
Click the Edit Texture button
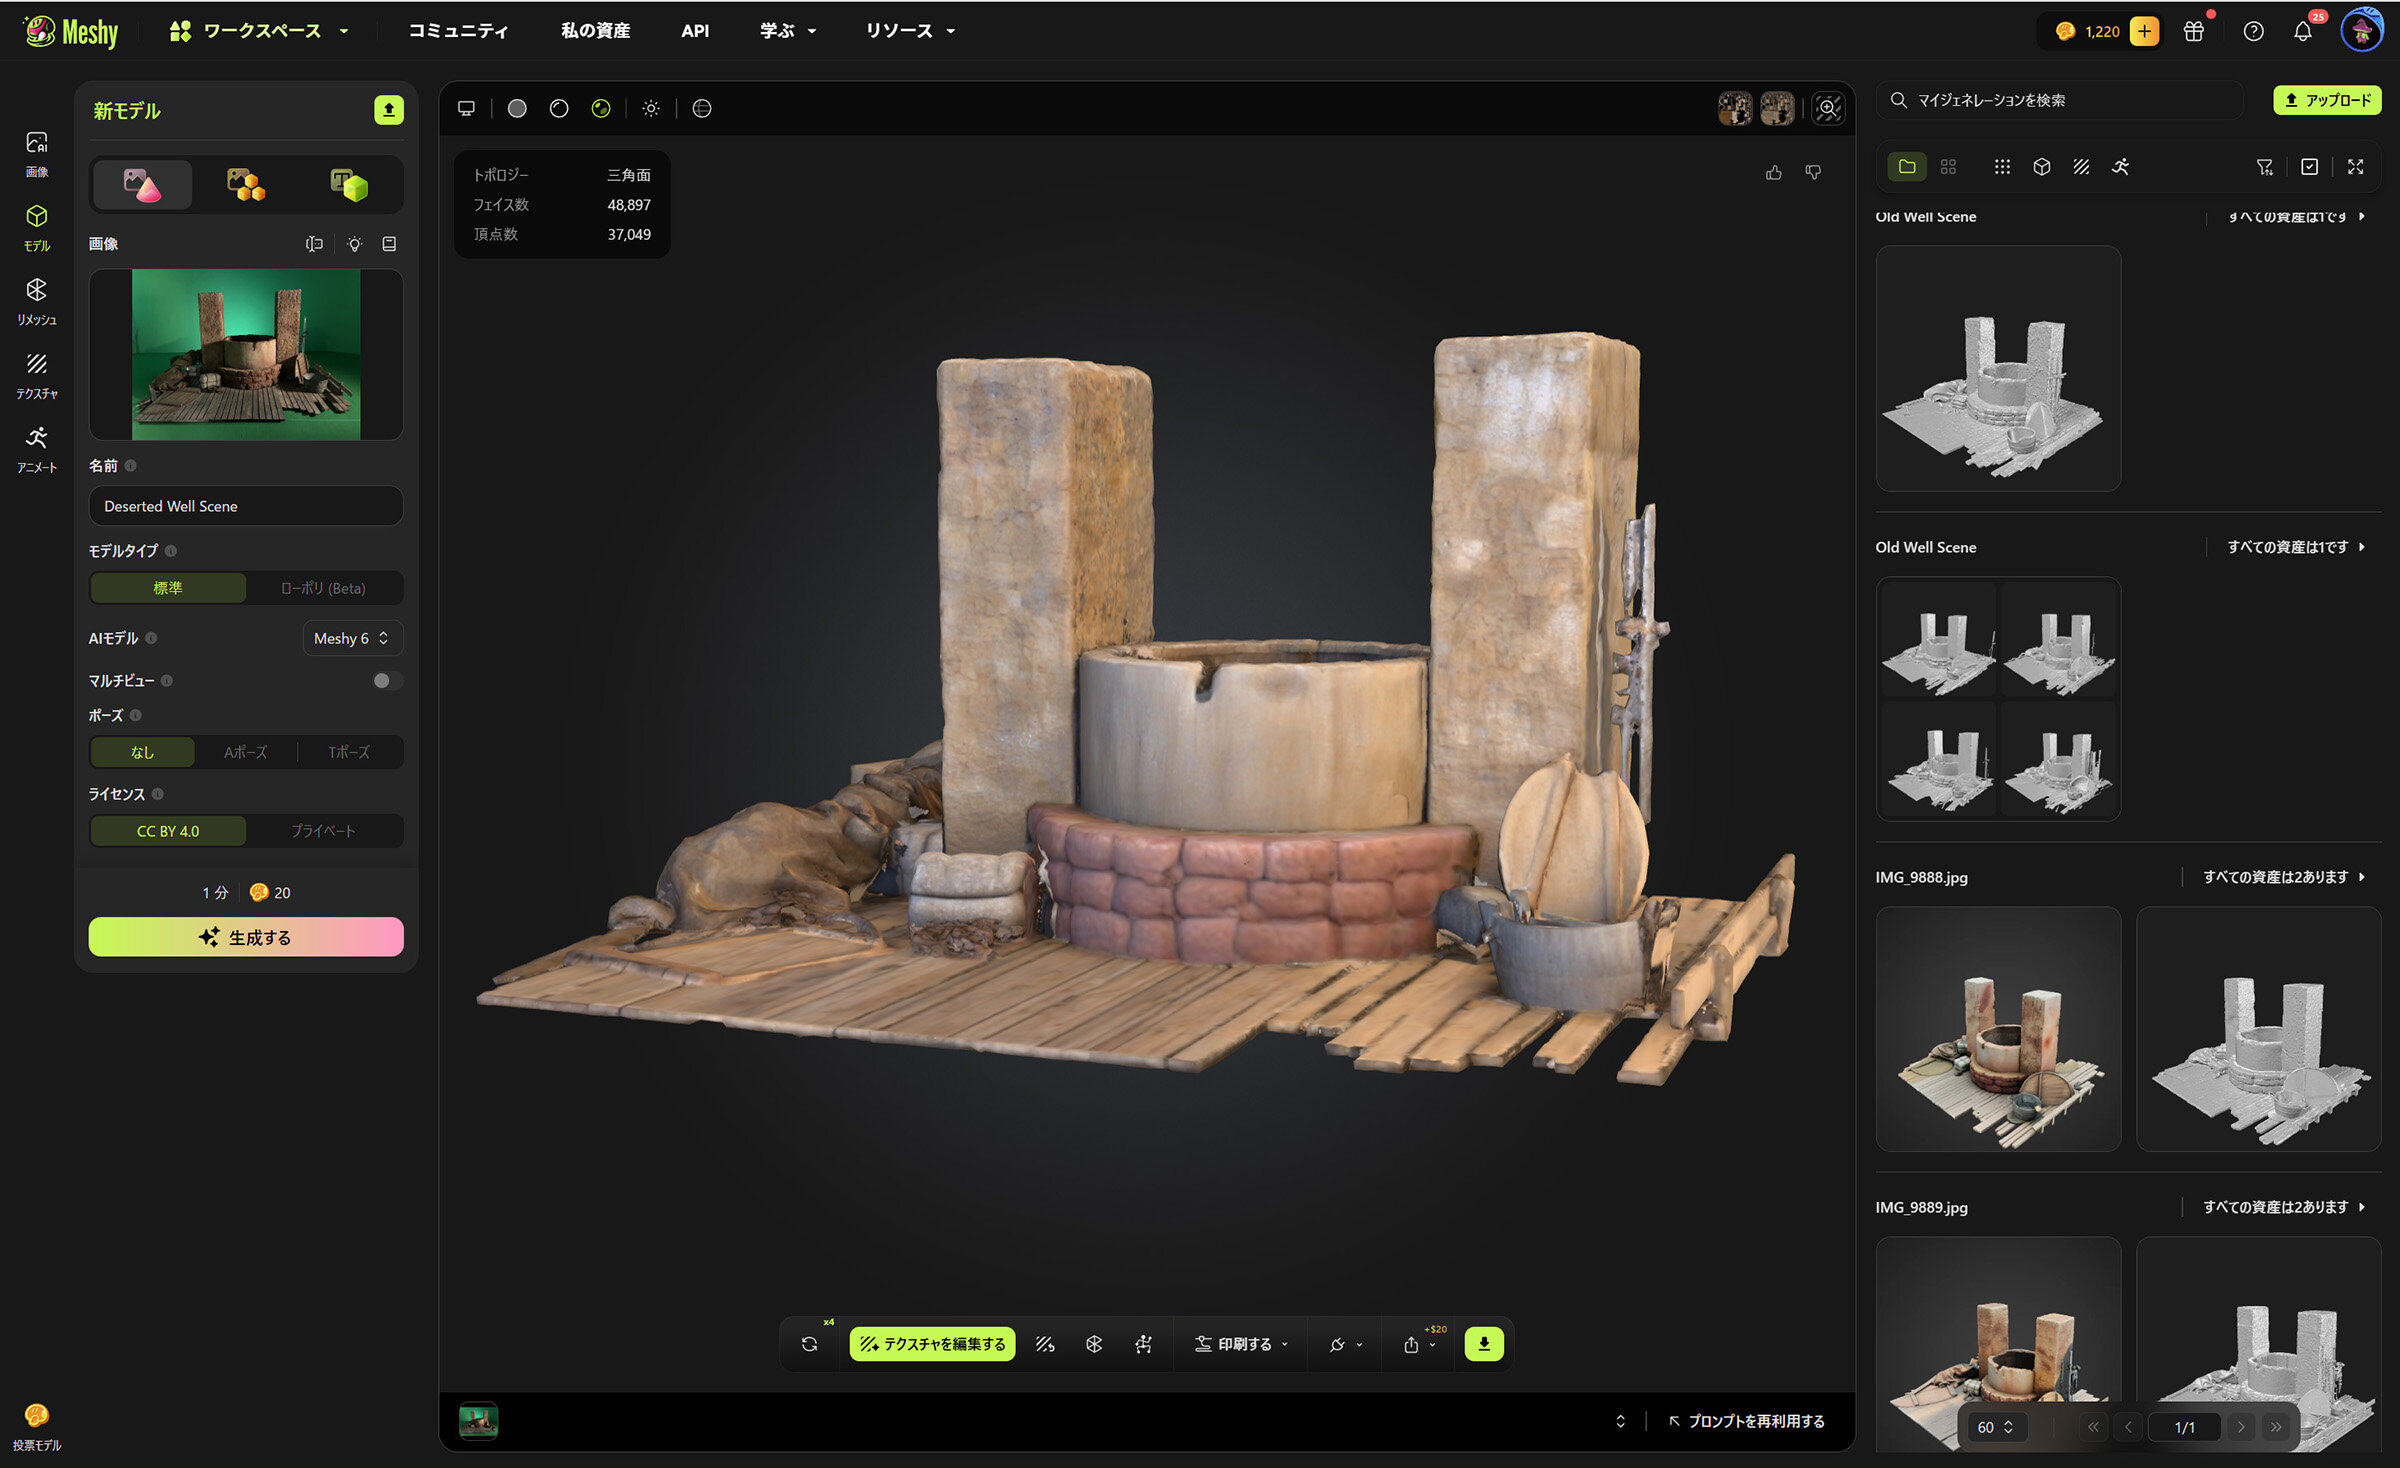[932, 1344]
